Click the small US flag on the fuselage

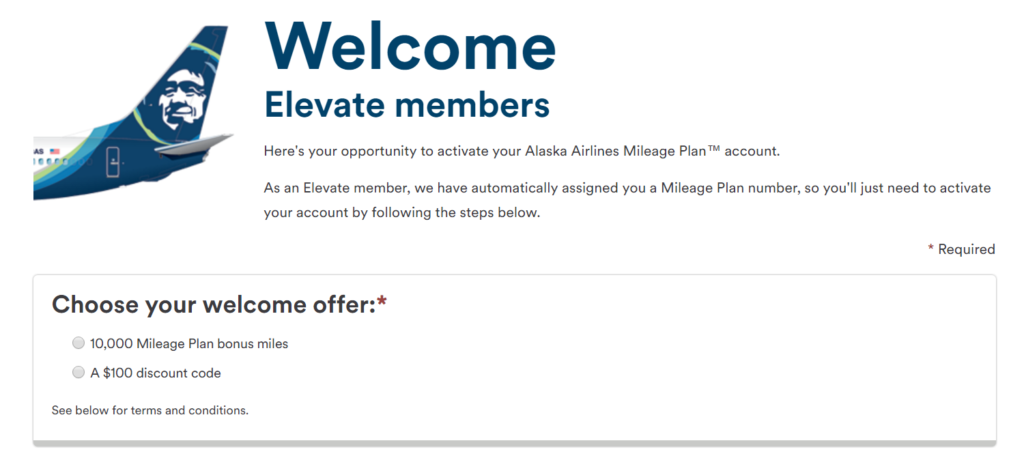pyautogui.click(x=54, y=152)
